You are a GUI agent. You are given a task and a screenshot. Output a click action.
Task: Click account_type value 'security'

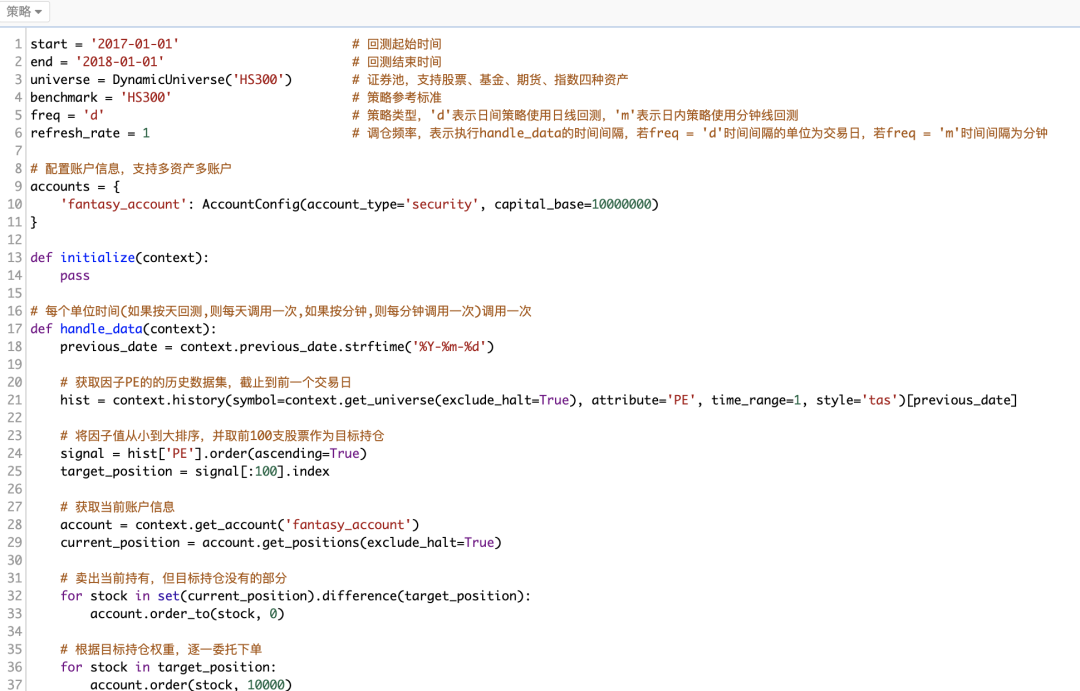pos(442,205)
